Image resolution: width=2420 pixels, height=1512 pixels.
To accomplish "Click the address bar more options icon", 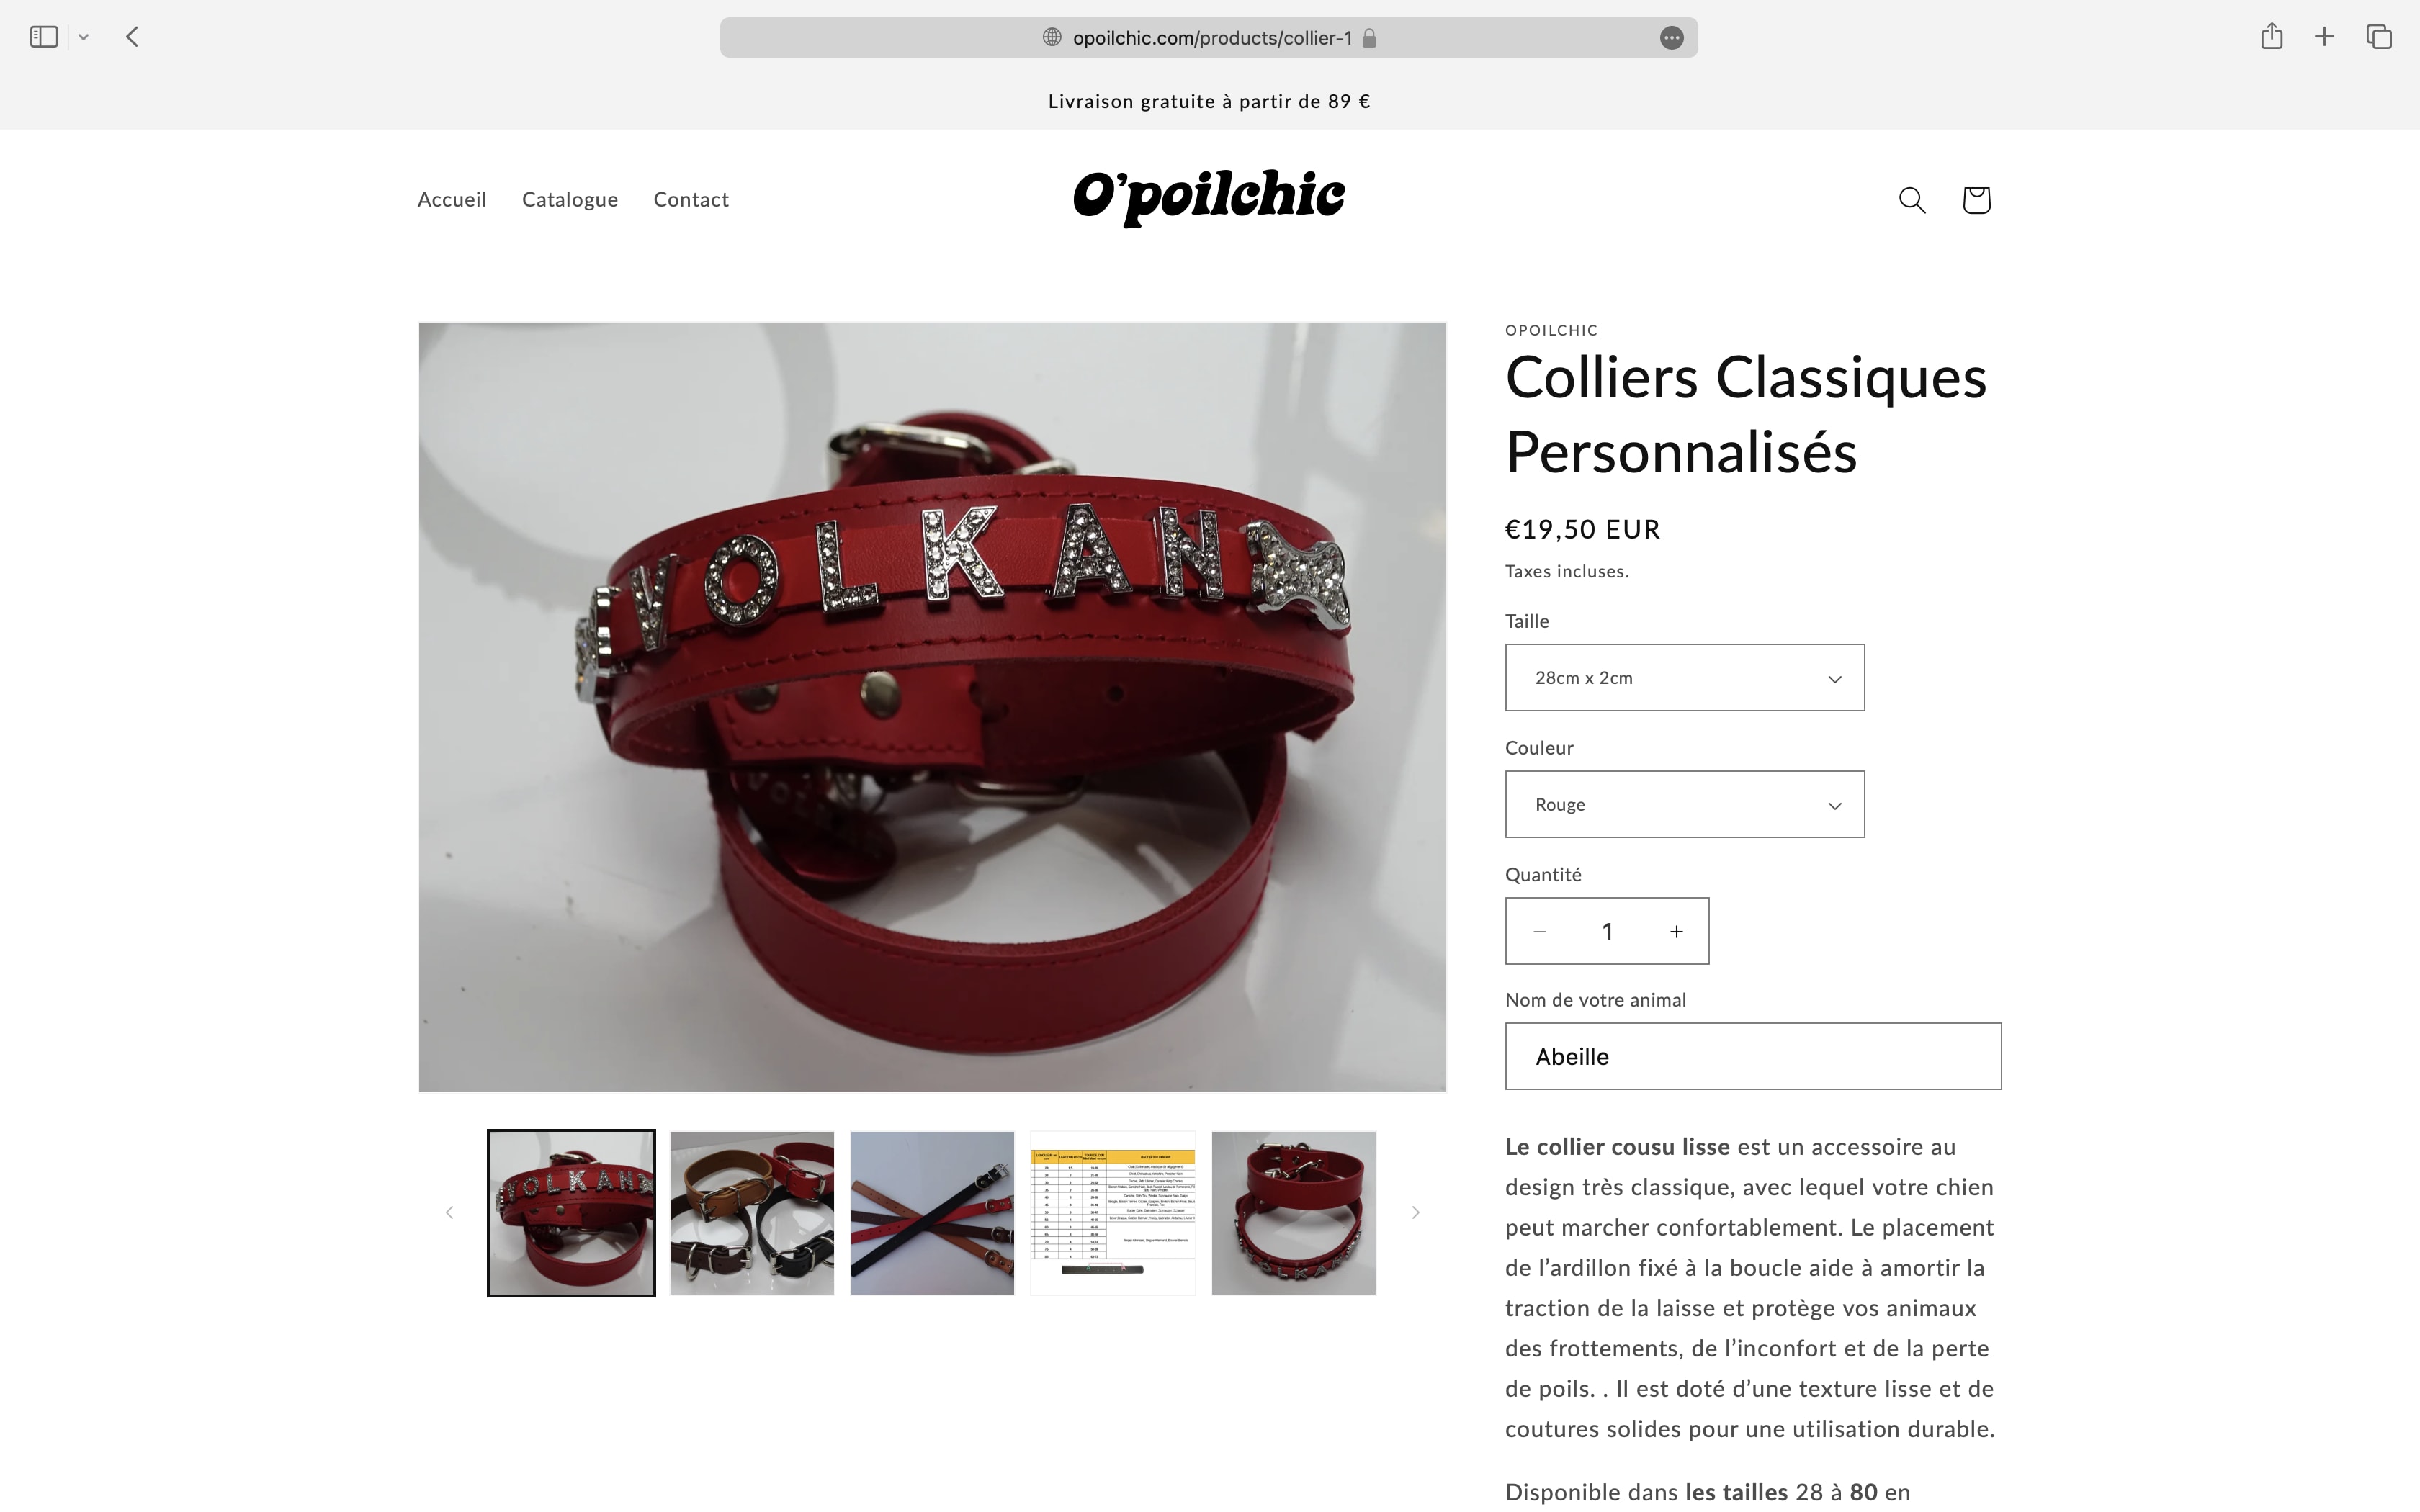I will (1672, 38).
